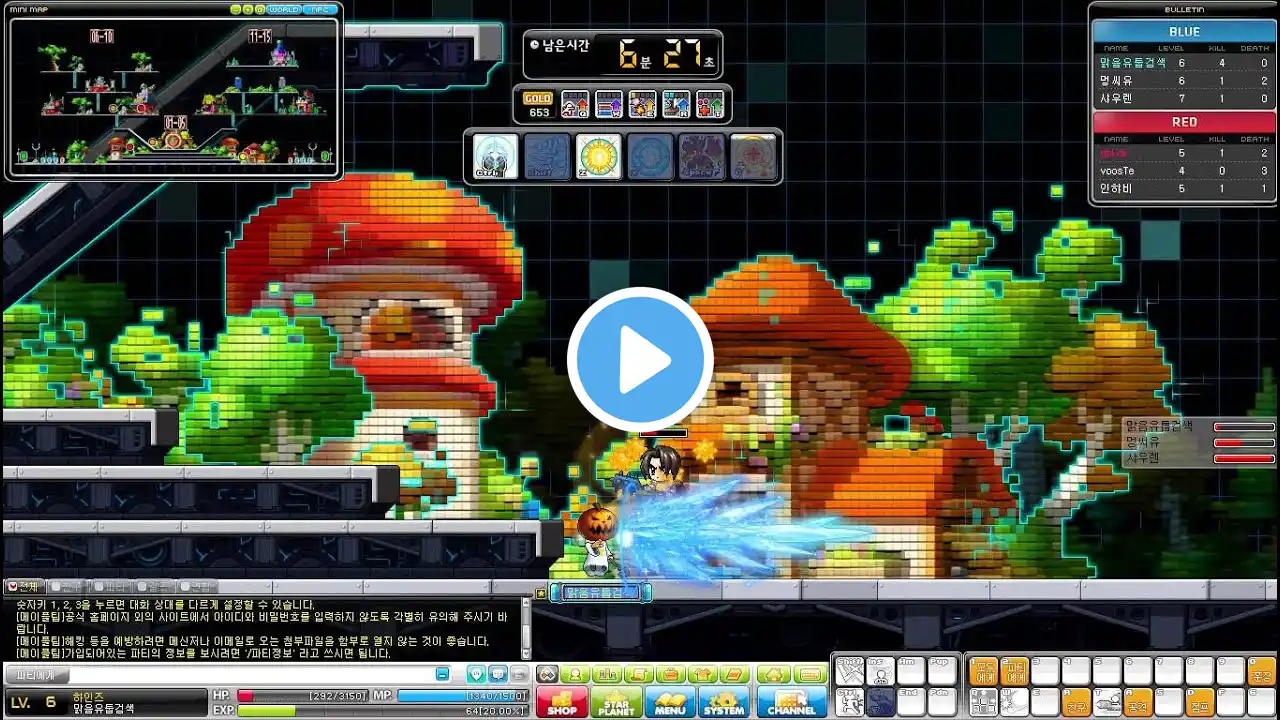Click the 친구 quickslot on key R
The image size is (1280, 720).
(x=1076, y=702)
